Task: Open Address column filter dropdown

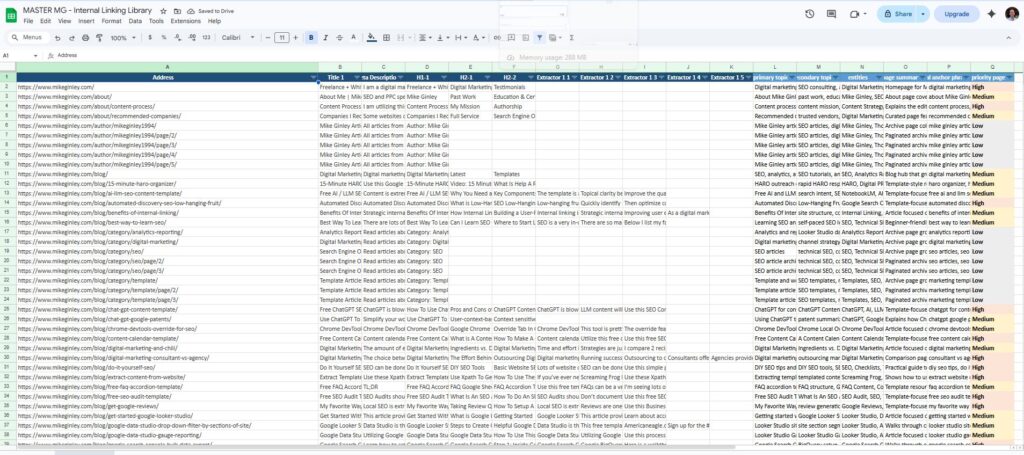Action: point(313,77)
